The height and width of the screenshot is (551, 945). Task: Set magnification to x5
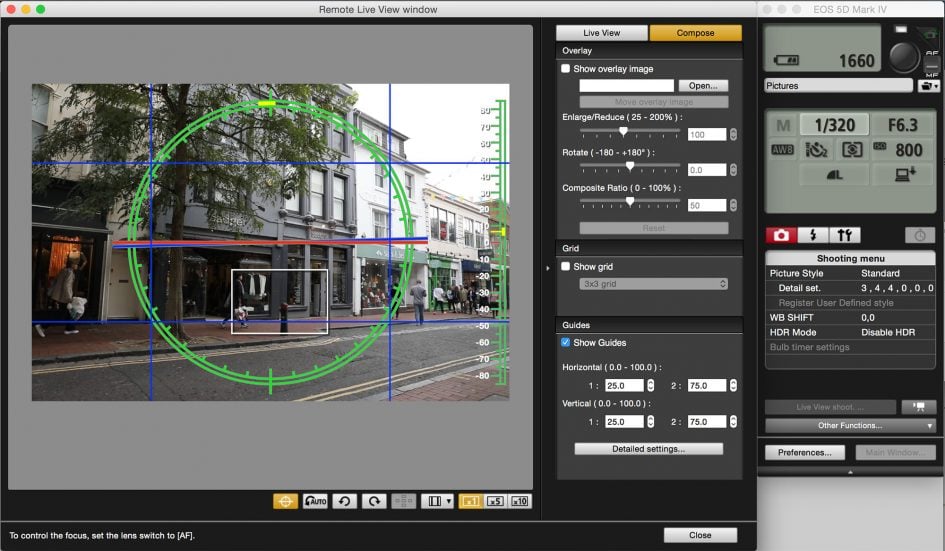click(495, 501)
